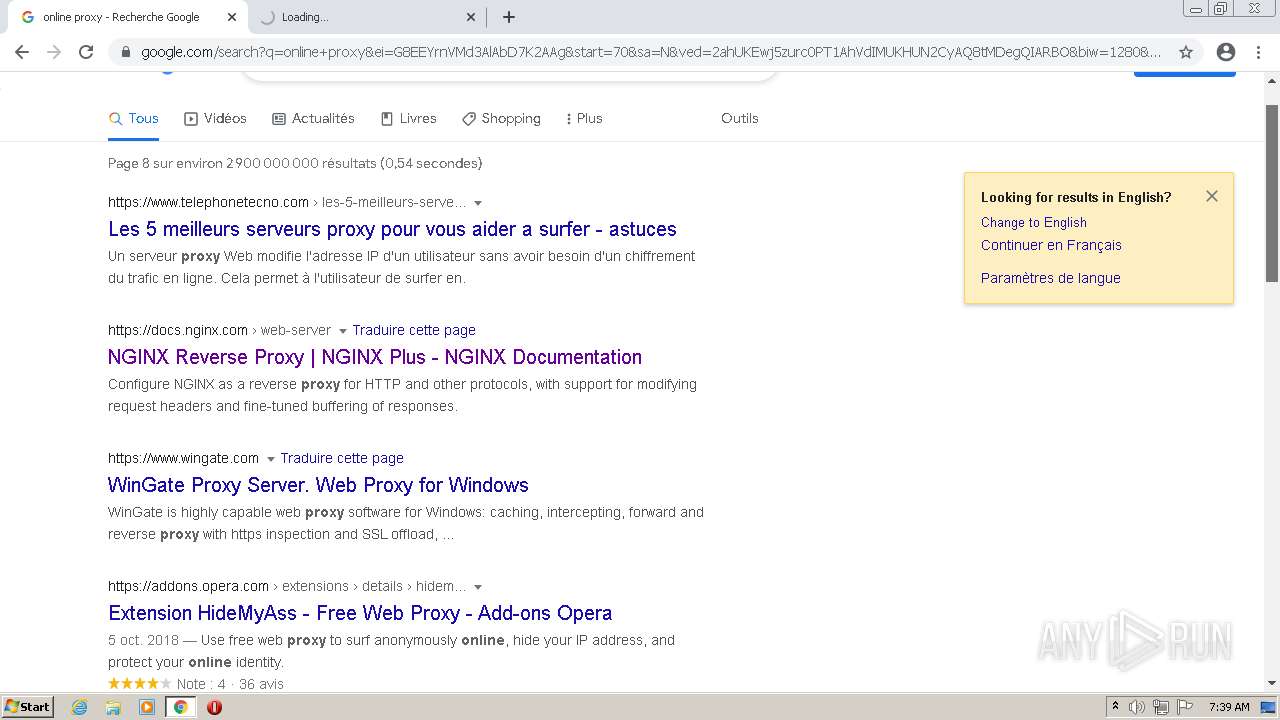
Task: Open Paramètres de langue
Action: pyautogui.click(x=1050, y=278)
